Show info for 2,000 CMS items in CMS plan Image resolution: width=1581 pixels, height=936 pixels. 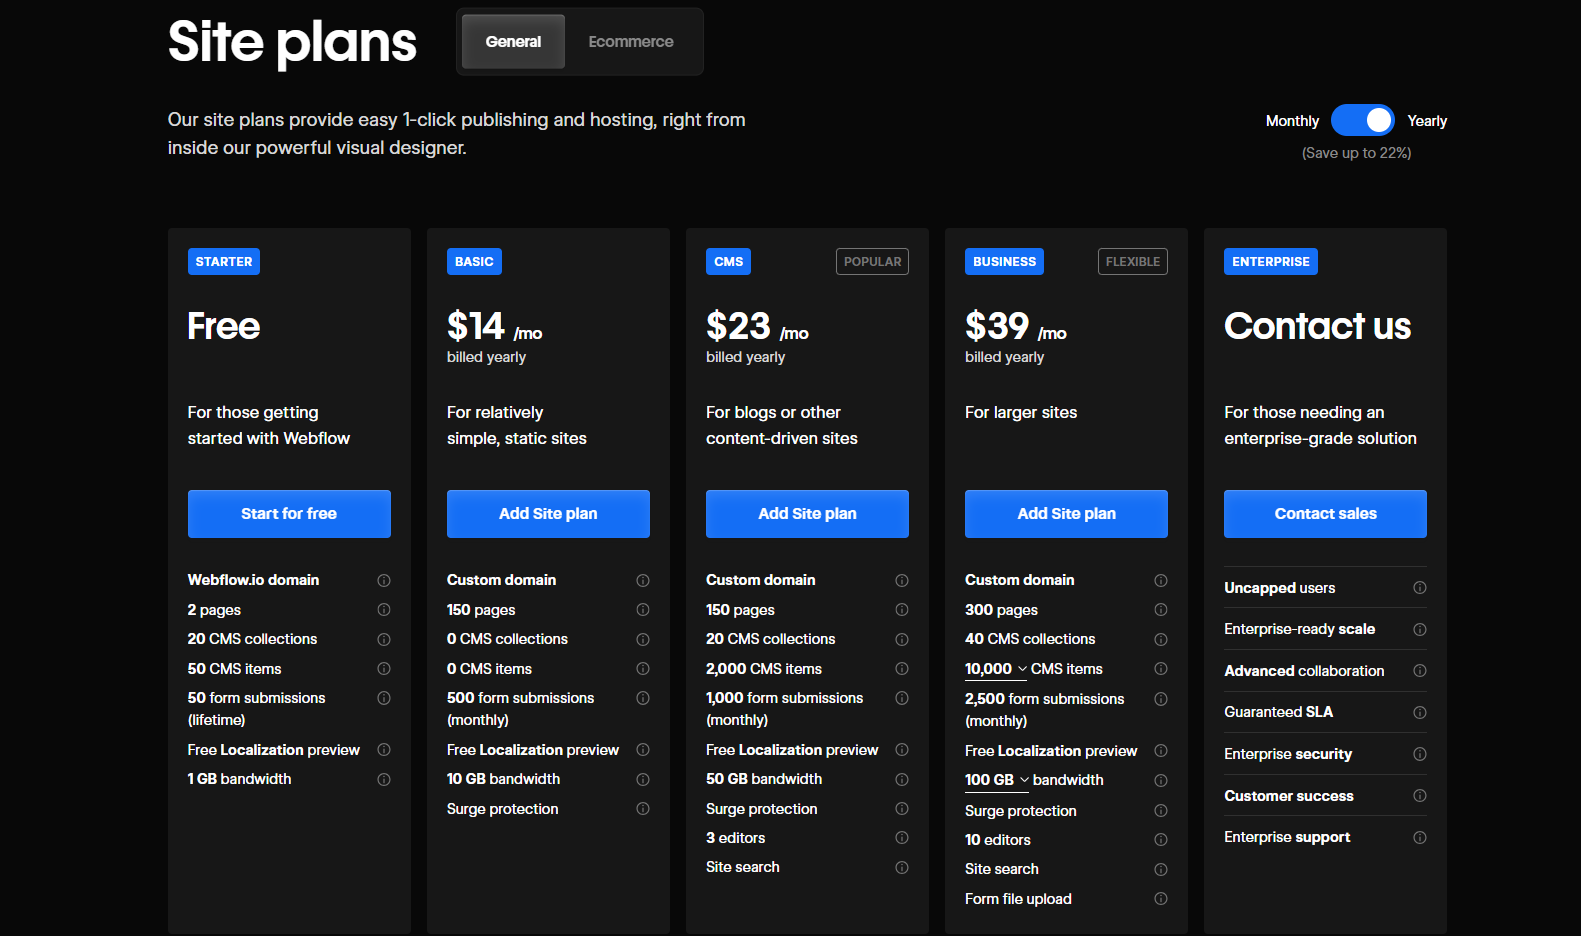click(902, 669)
